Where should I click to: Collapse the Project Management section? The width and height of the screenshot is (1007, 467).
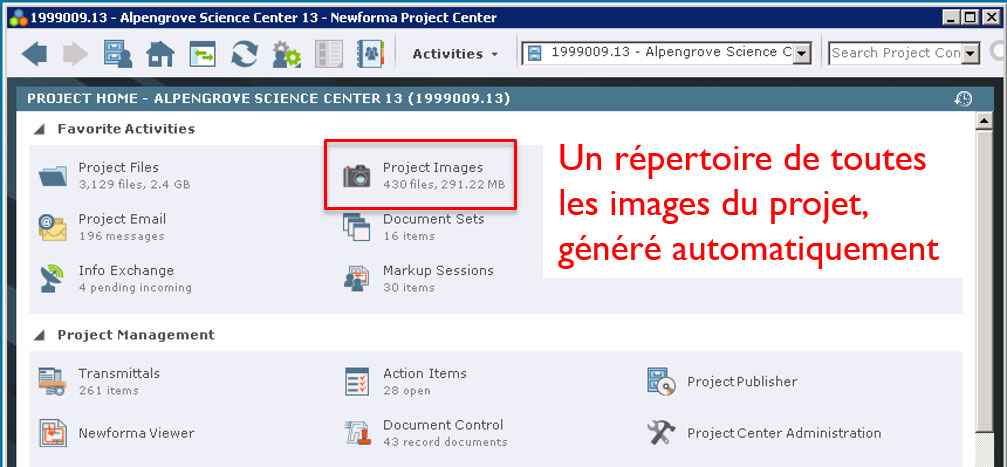[40, 336]
